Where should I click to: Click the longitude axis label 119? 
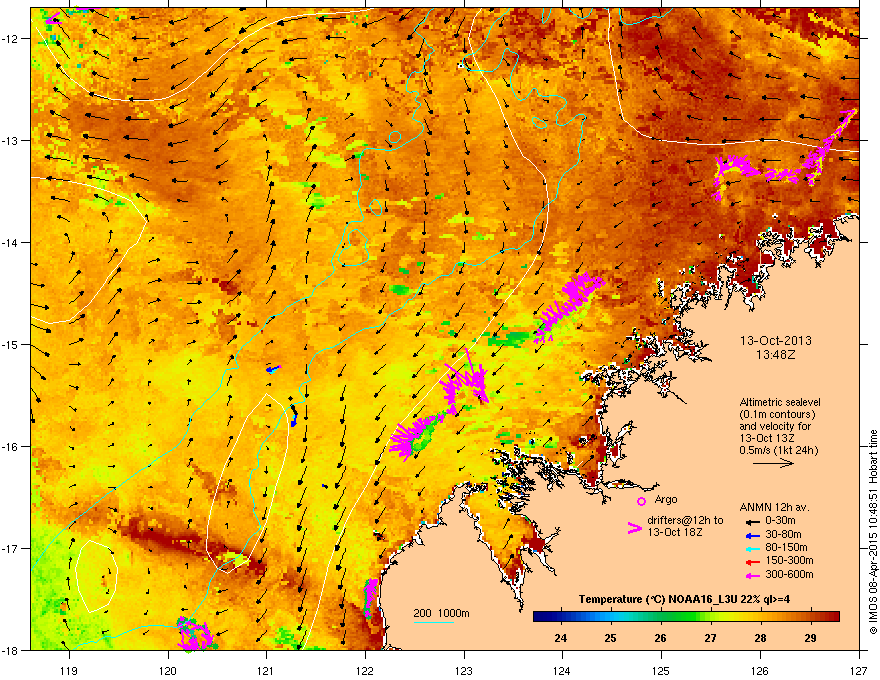69,670
